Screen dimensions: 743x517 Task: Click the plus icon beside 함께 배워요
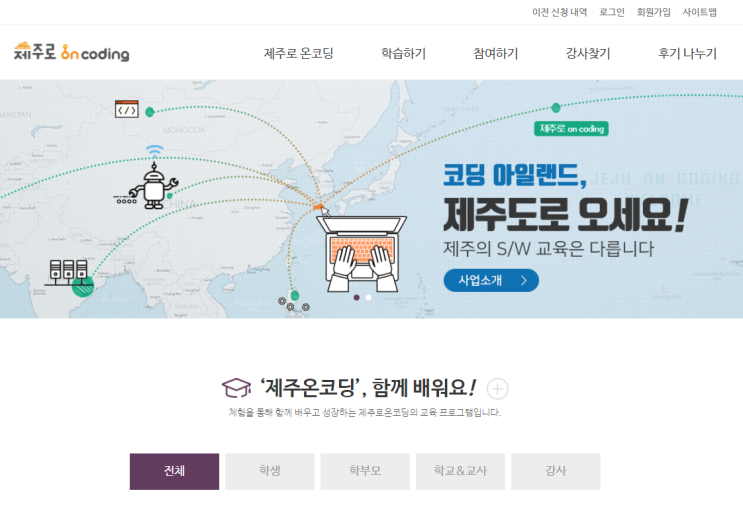pos(497,389)
